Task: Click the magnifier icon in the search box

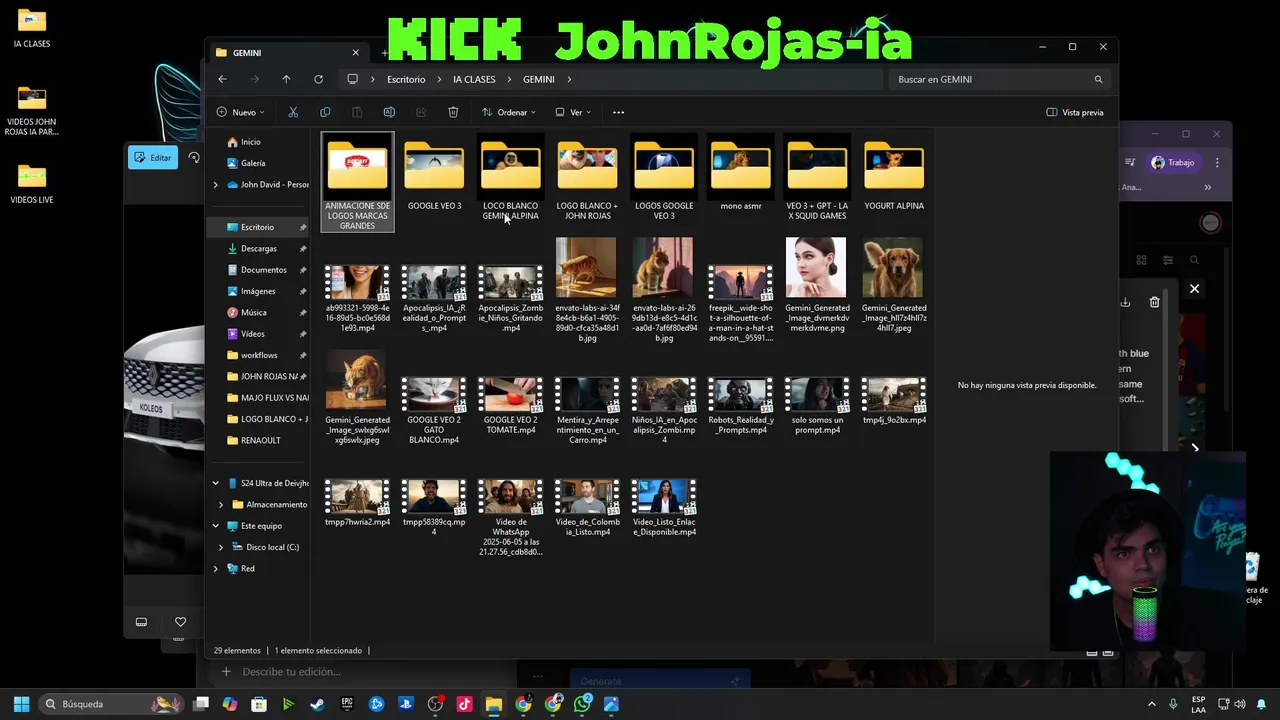Action: coord(1098,79)
